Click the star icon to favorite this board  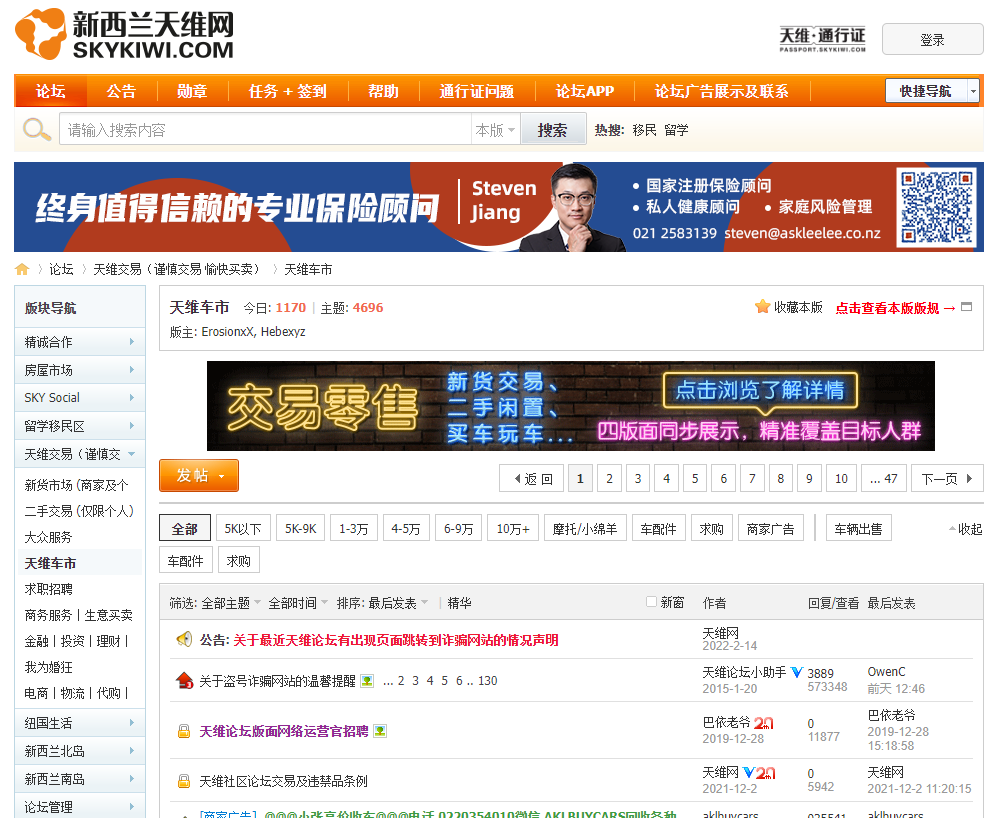point(762,307)
